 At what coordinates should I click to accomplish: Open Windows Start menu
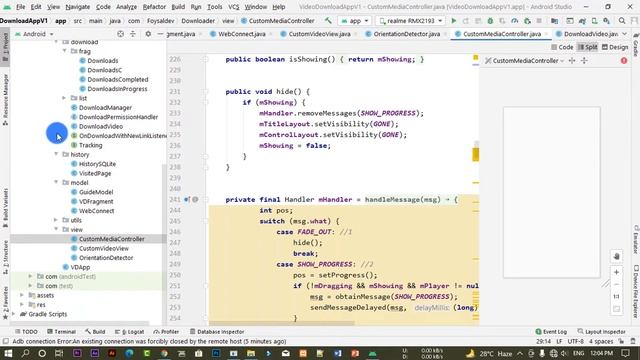8,353
